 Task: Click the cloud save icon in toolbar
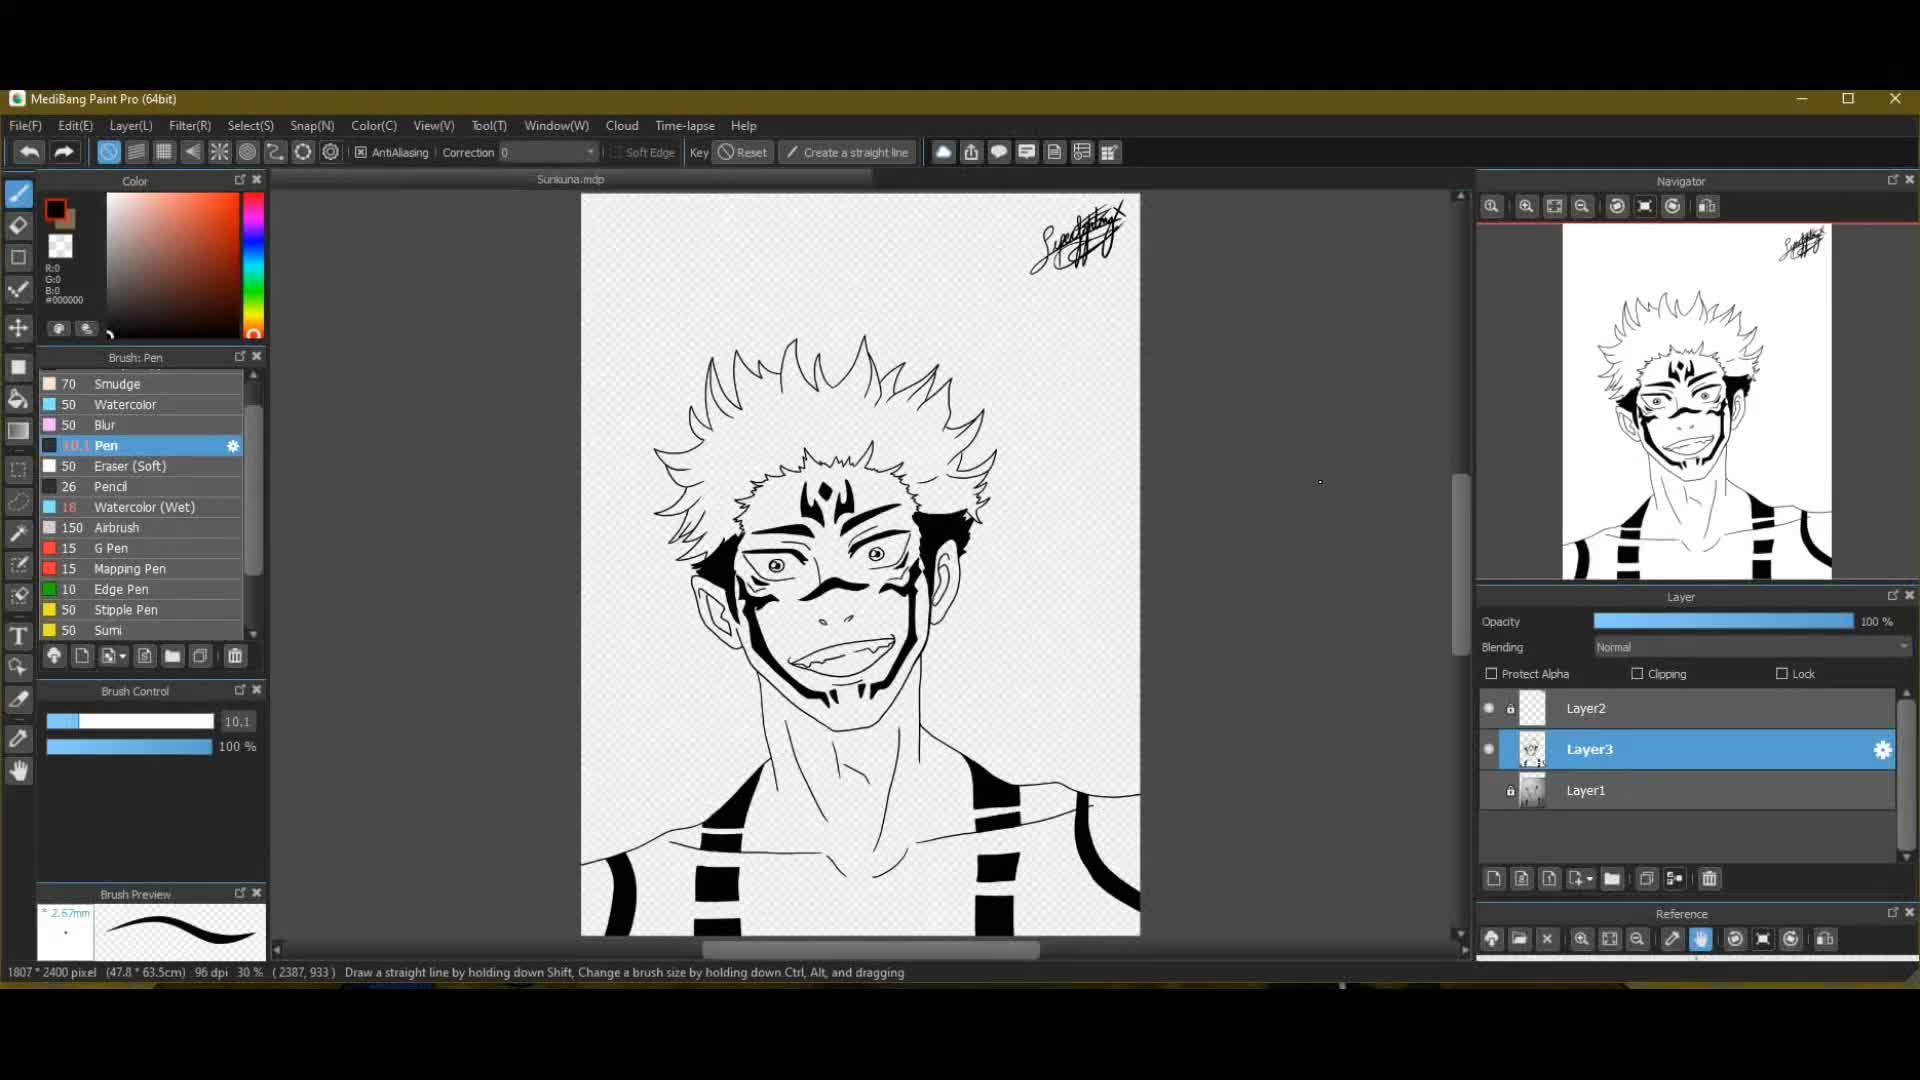pyautogui.click(x=943, y=152)
